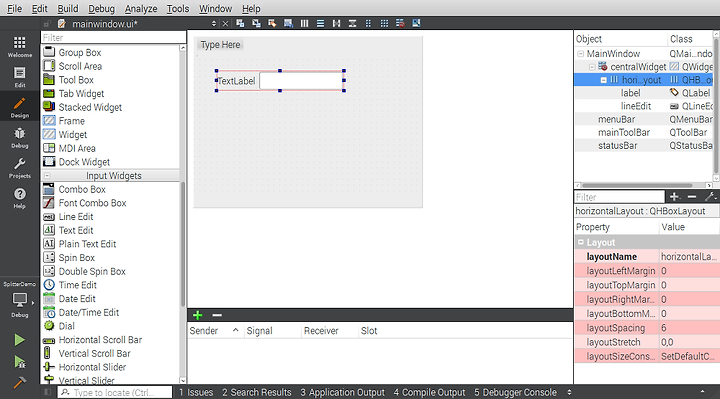Click the property editor Filter field

(x=619, y=197)
